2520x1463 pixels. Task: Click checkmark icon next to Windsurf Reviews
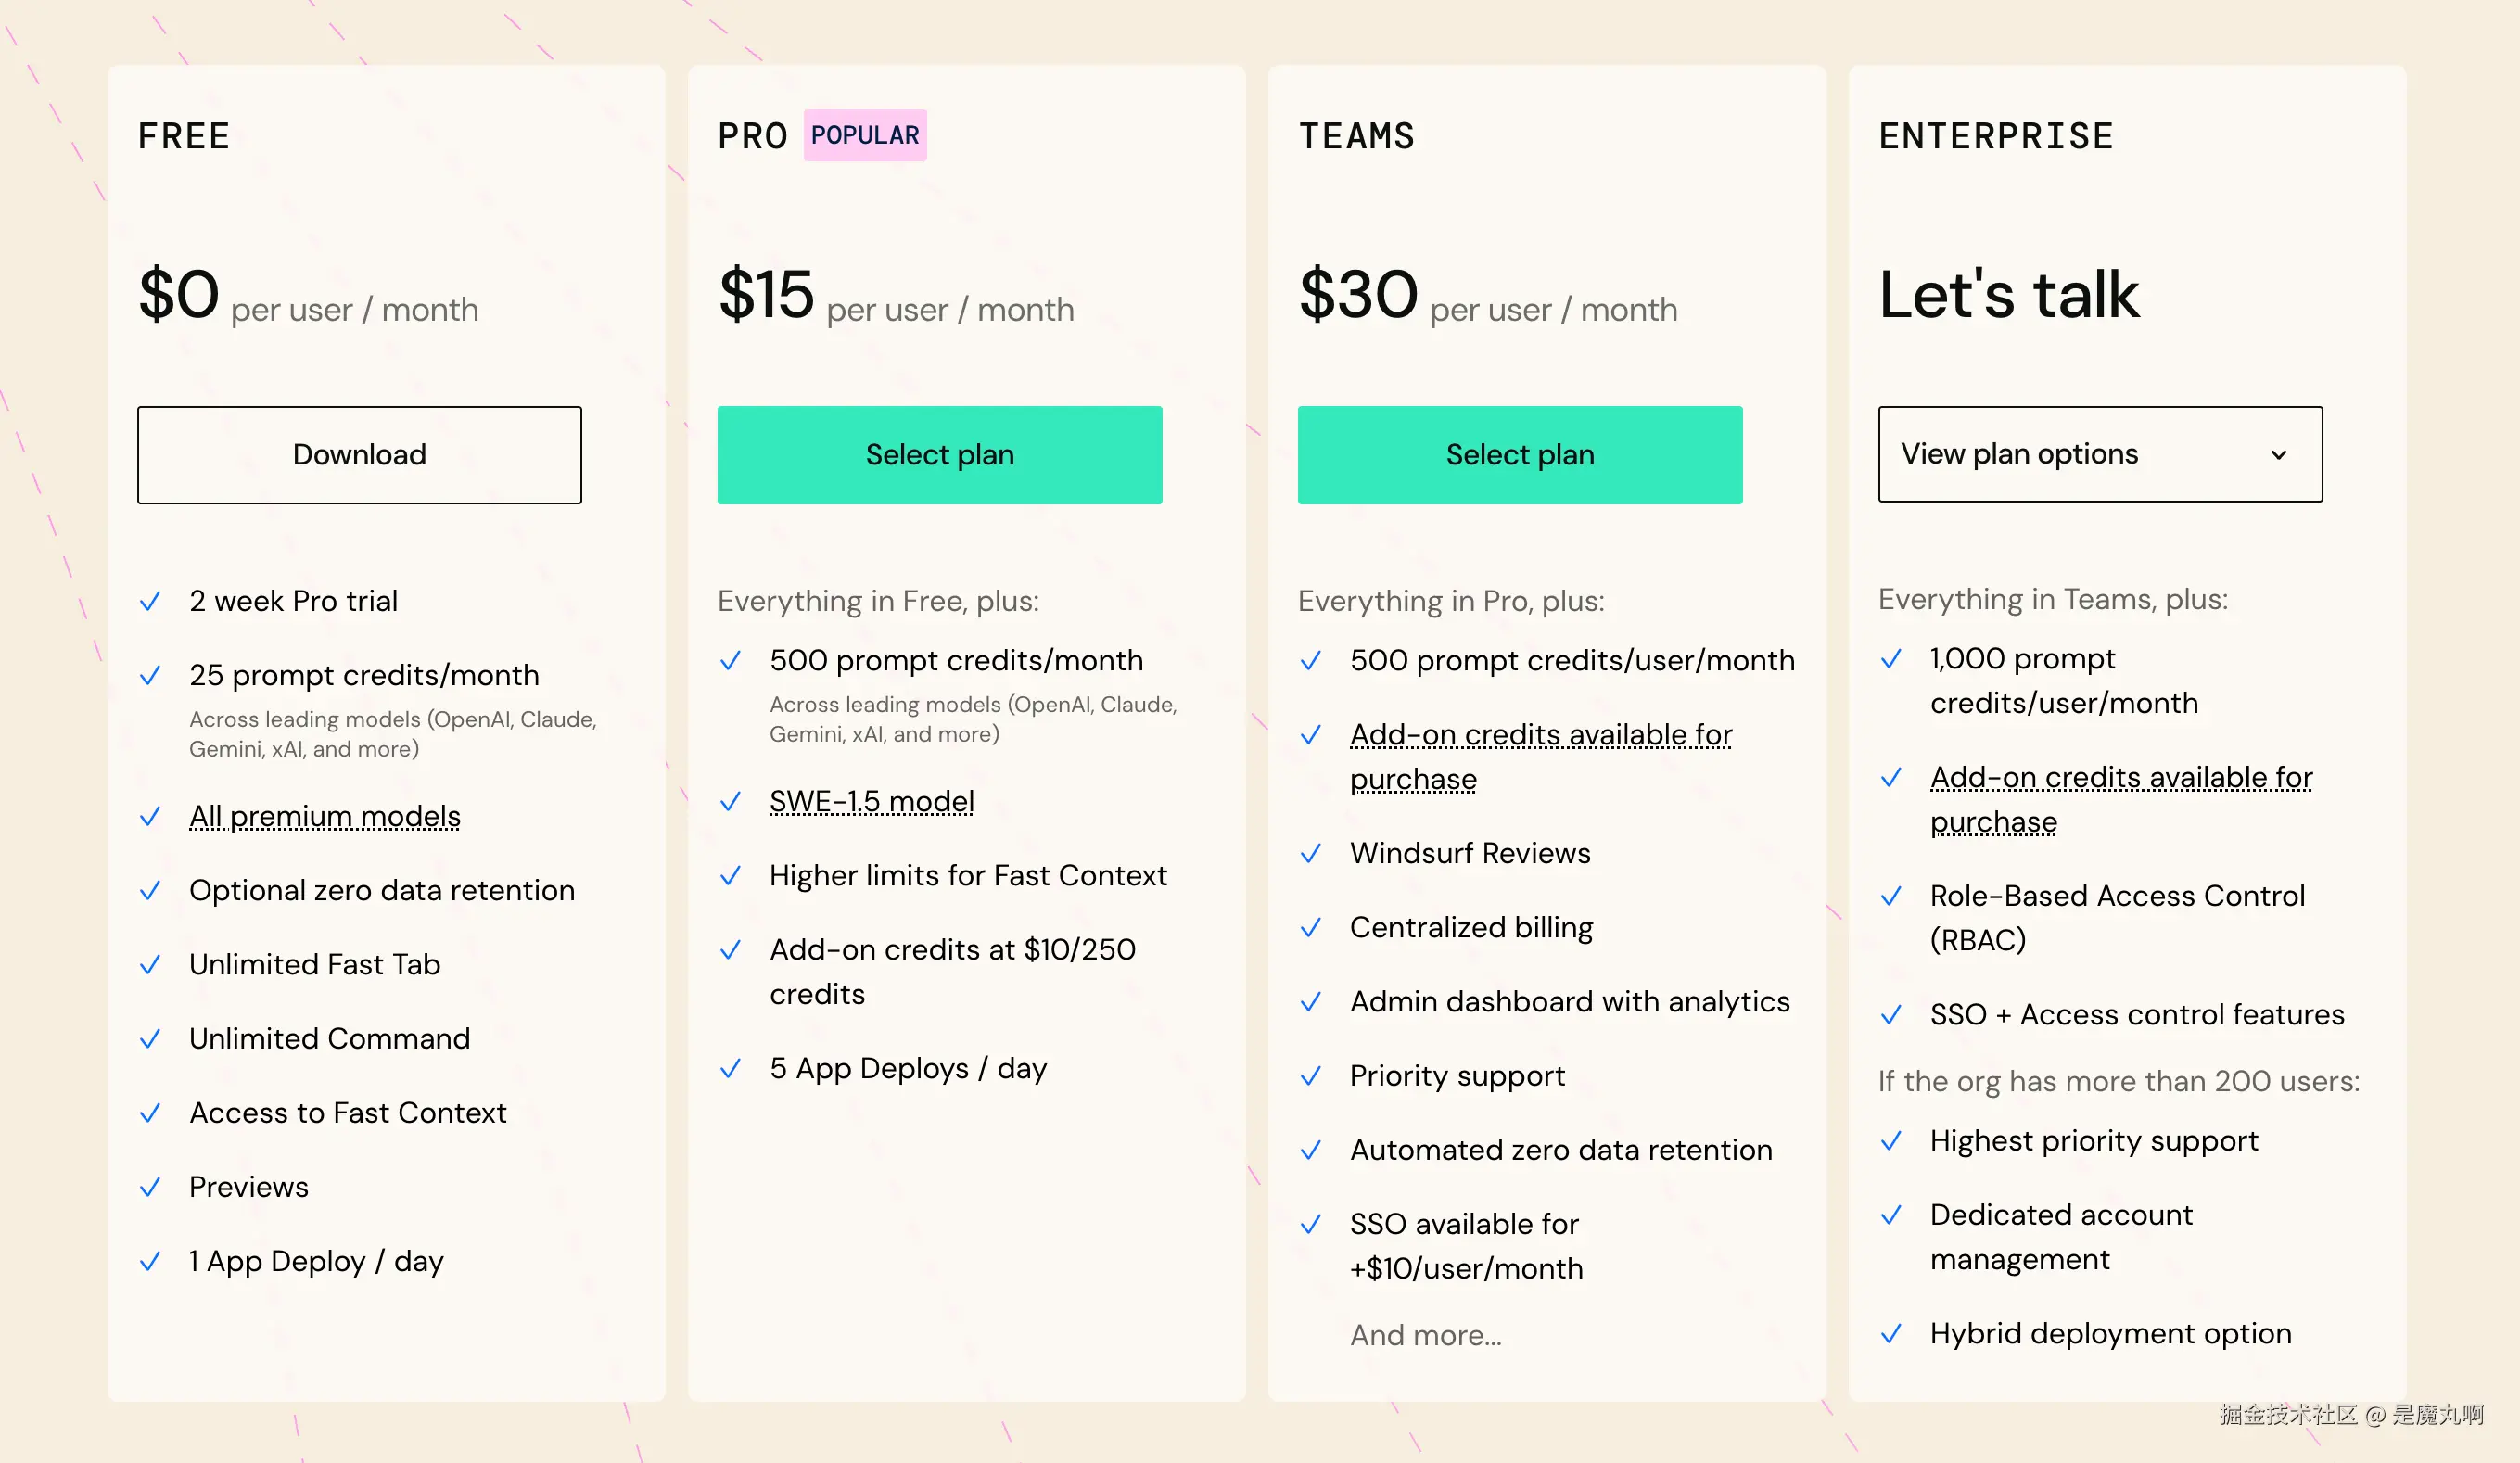(1310, 853)
